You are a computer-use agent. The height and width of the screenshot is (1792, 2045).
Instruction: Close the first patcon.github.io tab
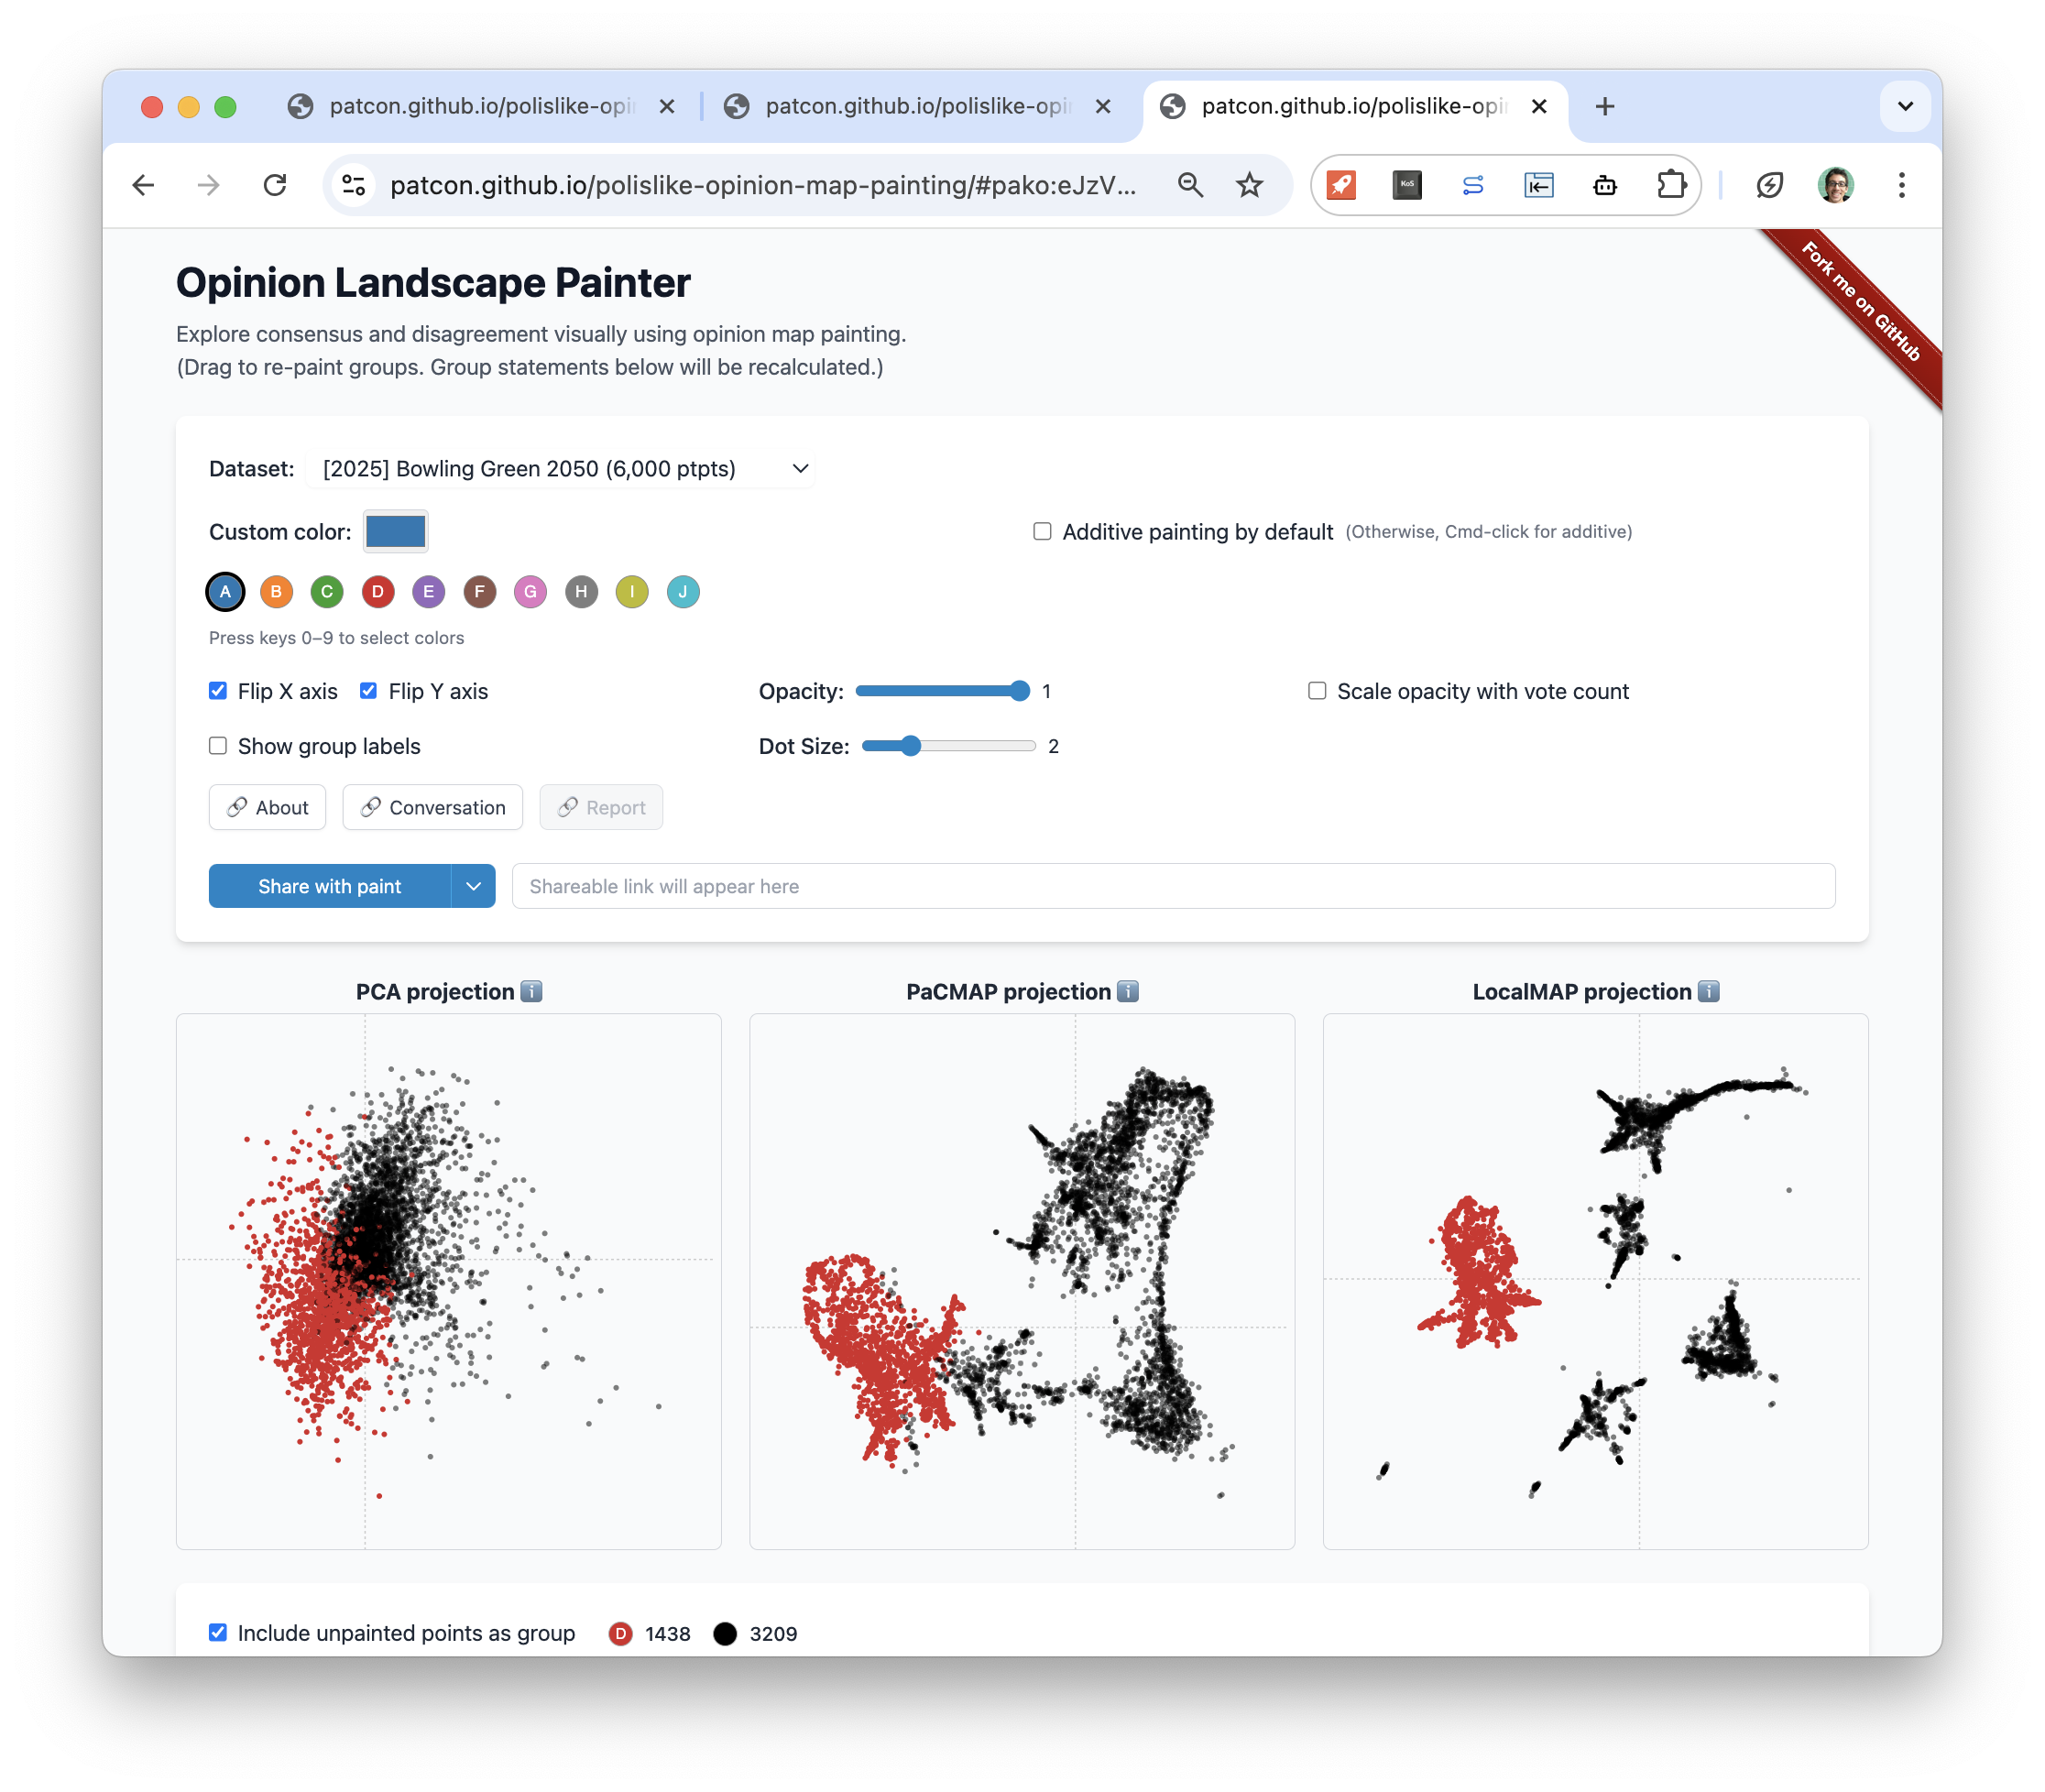(667, 106)
